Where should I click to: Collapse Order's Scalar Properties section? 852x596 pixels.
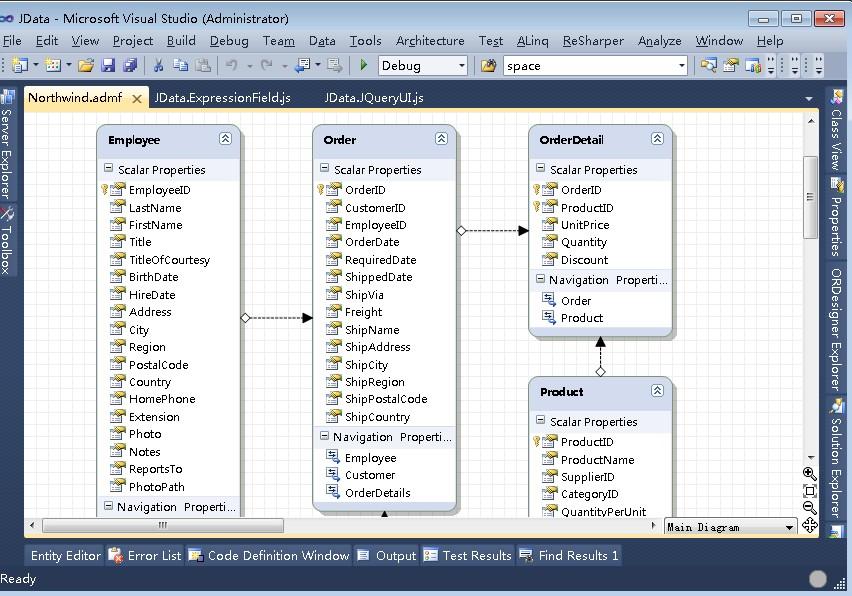pyautogui.click(x=324, y=168)
